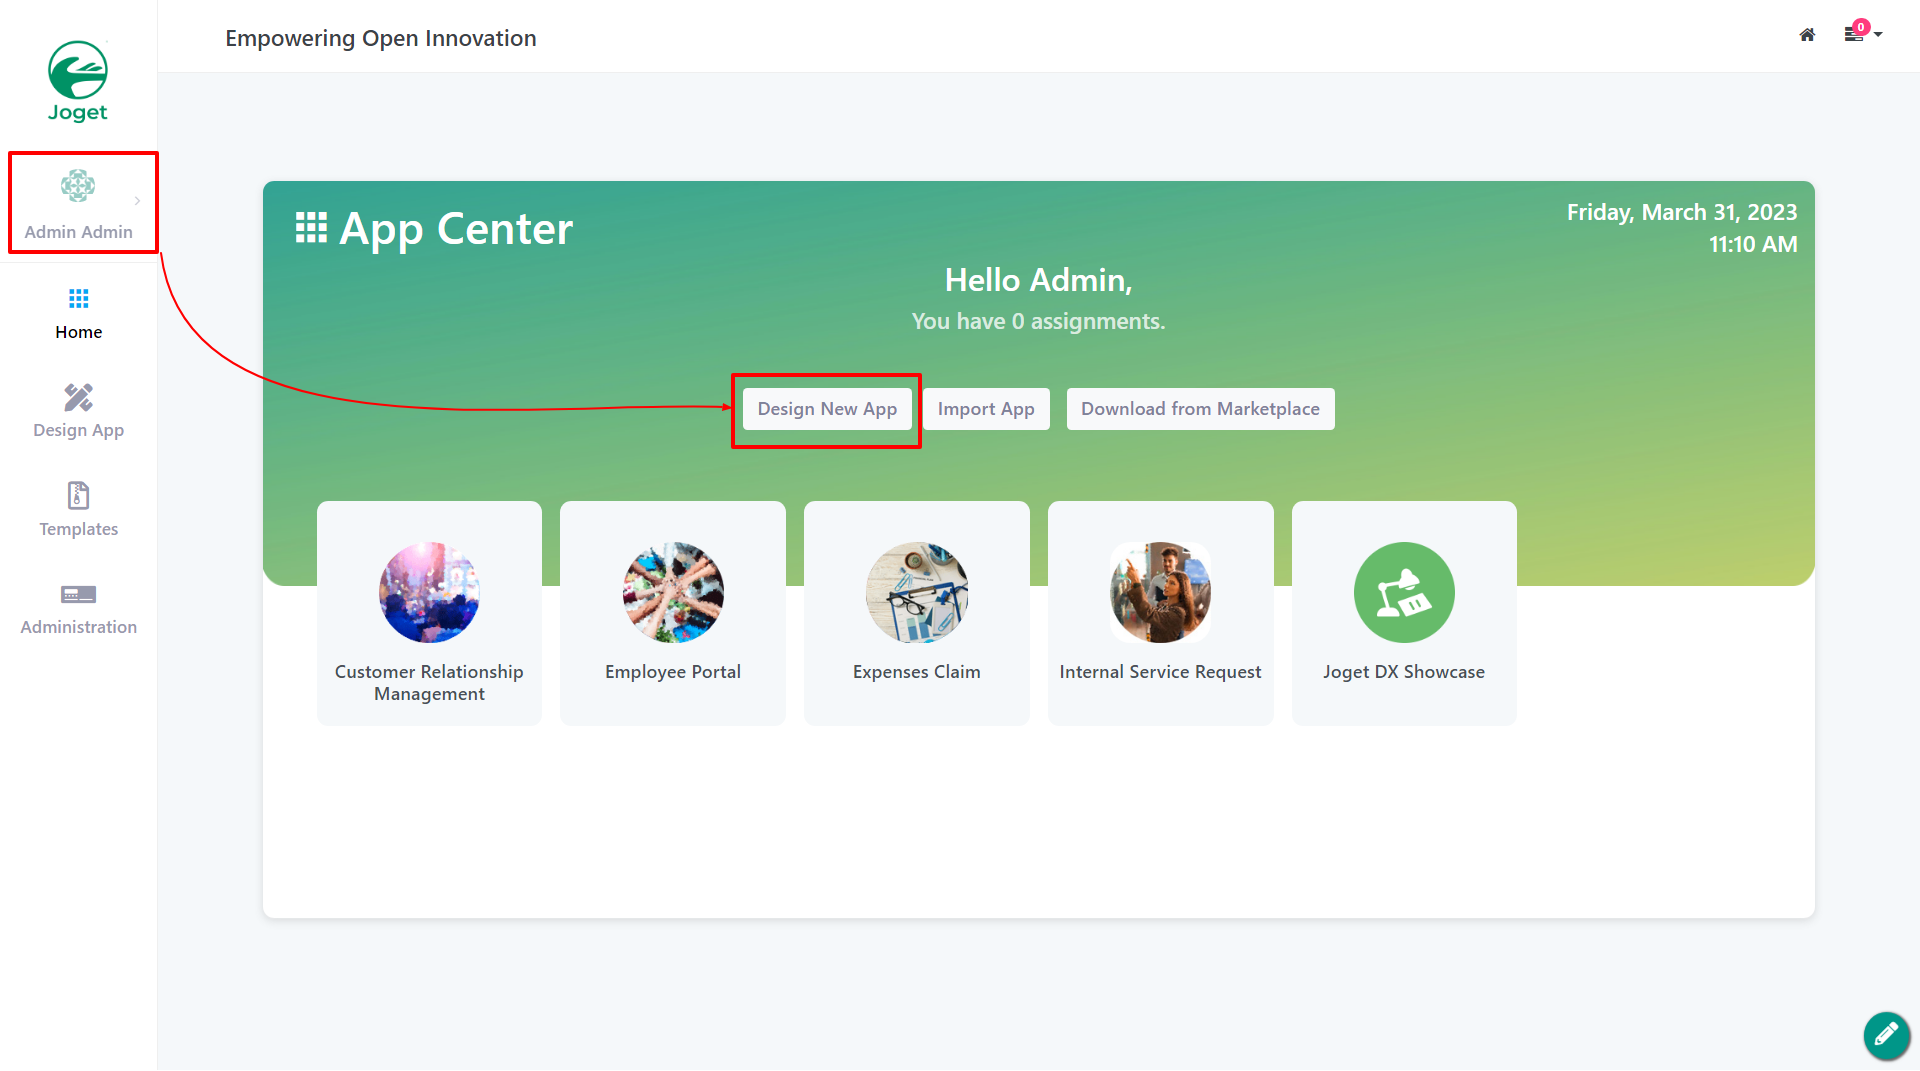The image size is (1920, 1071).
Task: Click the Design New App button
Action: [x=827, y=409]
